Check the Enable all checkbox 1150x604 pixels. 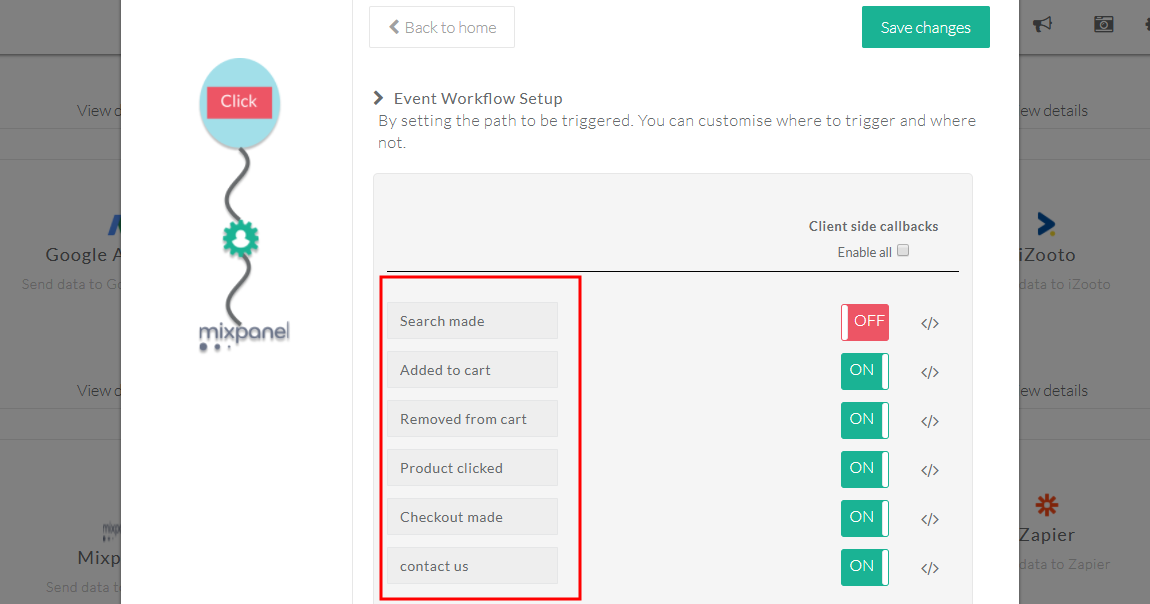[903, 251]
